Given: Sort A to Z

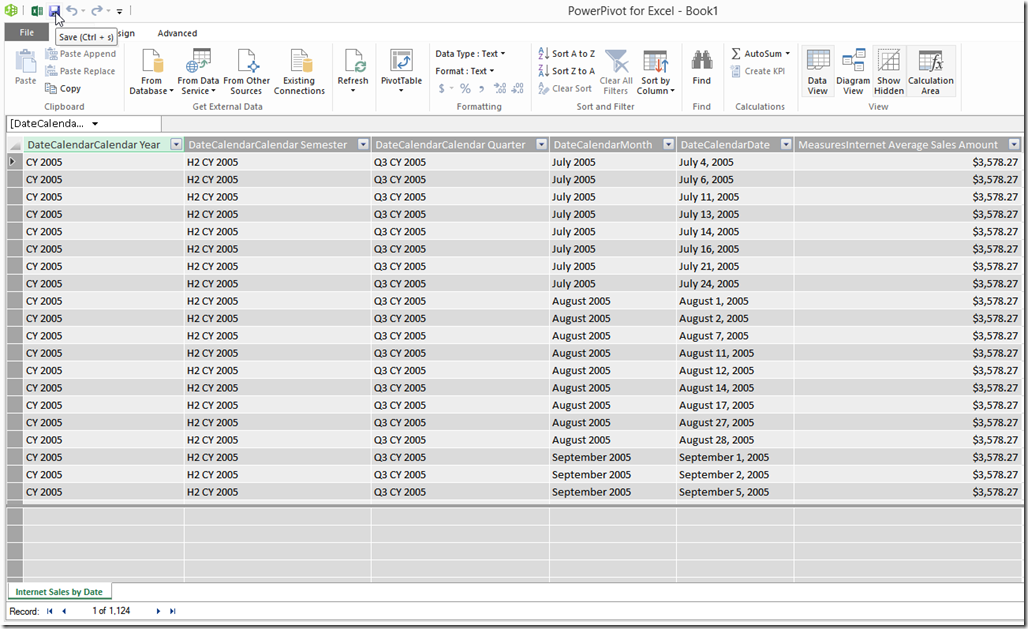Looking at the screenshot, I should coord(566,54).
